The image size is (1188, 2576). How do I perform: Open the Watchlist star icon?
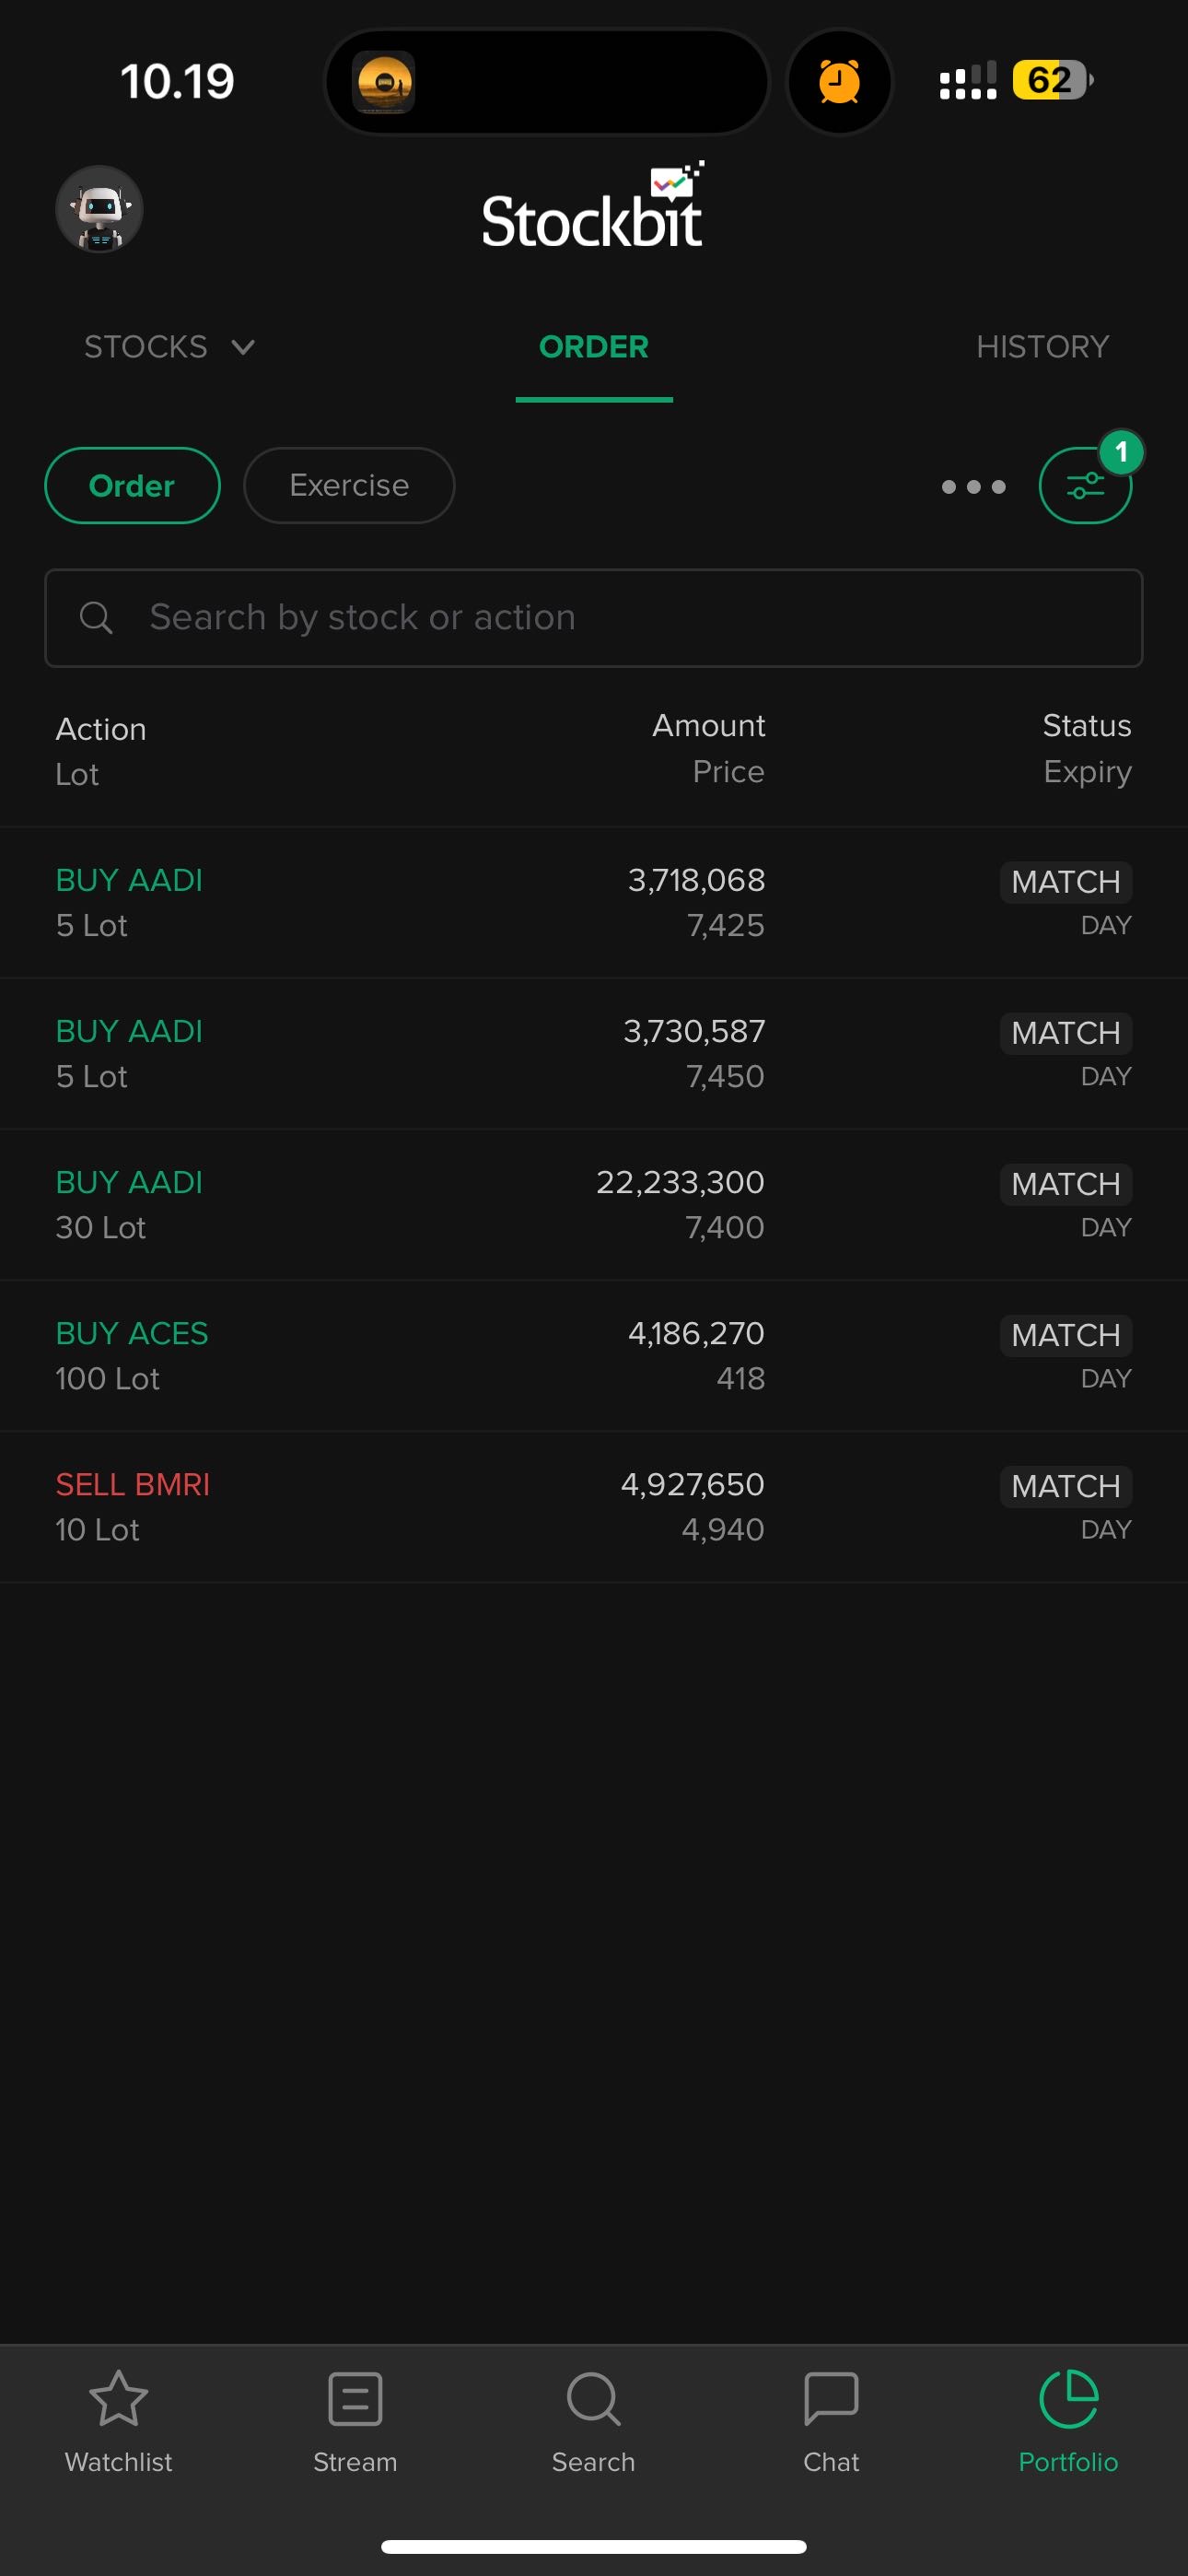(118, 2398)
